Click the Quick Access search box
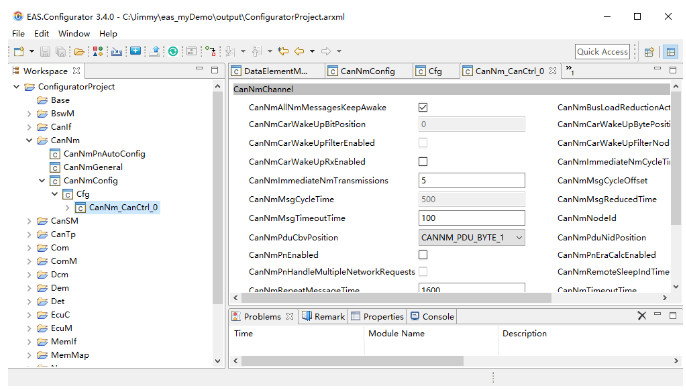 point(602,52)
